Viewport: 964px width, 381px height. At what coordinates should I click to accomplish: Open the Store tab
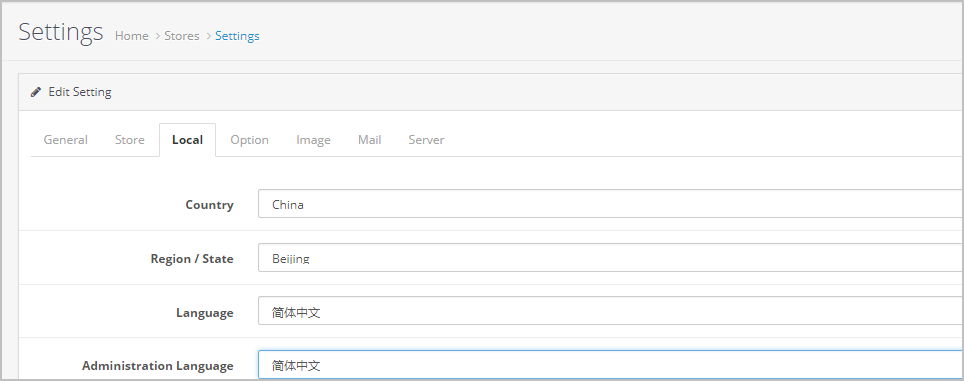130,140
